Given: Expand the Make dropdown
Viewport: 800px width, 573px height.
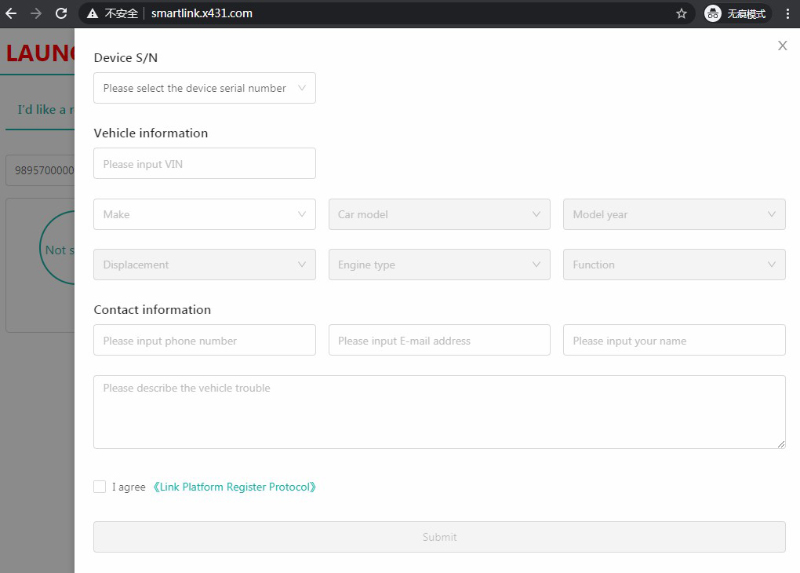Looking at the screenshot, I should click(204, 214).
